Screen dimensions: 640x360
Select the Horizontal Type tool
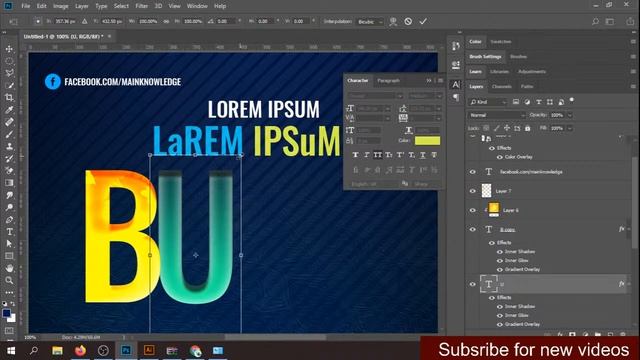point(9,232)
